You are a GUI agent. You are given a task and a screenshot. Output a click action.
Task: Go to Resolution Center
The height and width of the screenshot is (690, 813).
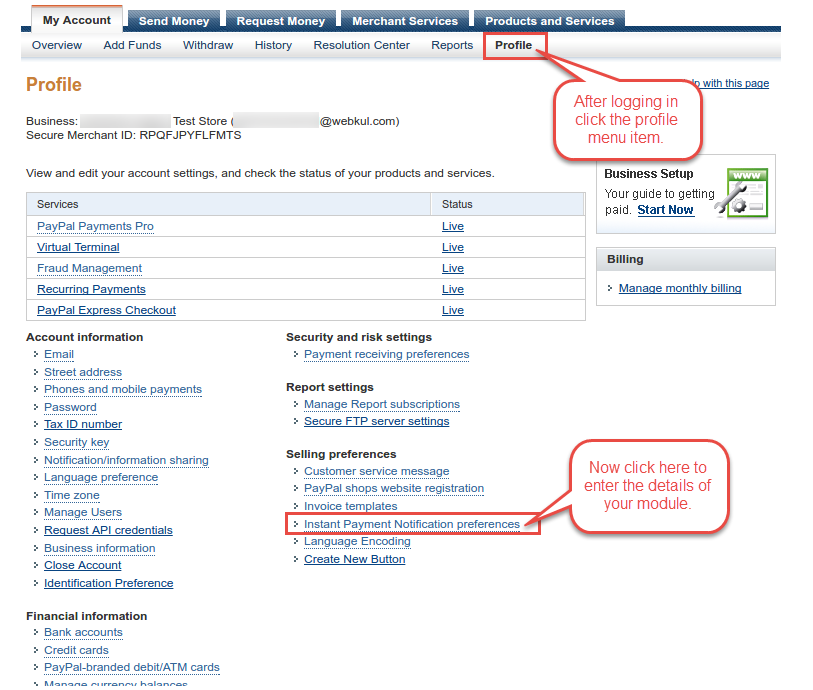point(361,46)
